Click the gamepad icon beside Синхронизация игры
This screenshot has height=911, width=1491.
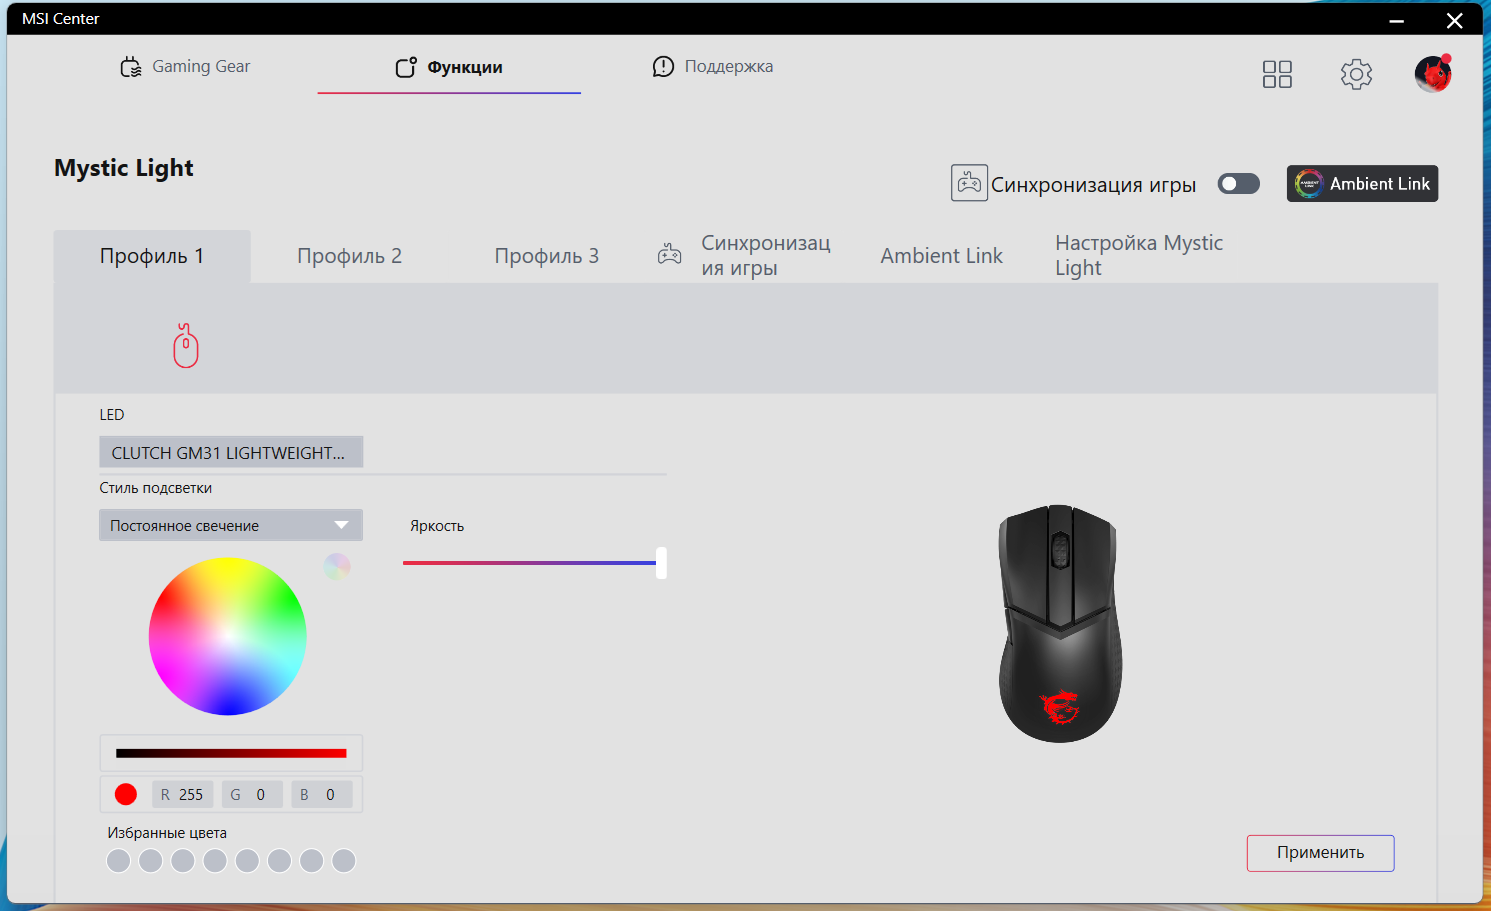pos(969,183)
